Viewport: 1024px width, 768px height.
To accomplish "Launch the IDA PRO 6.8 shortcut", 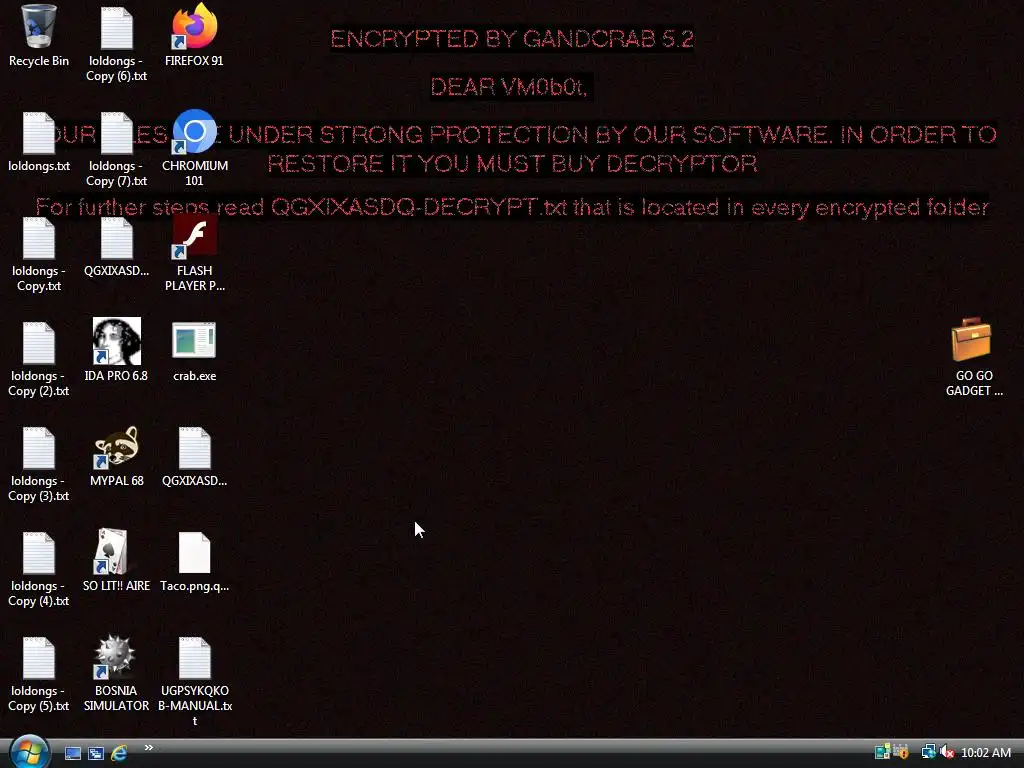I will pyautogui.click(x=116, y=351).
